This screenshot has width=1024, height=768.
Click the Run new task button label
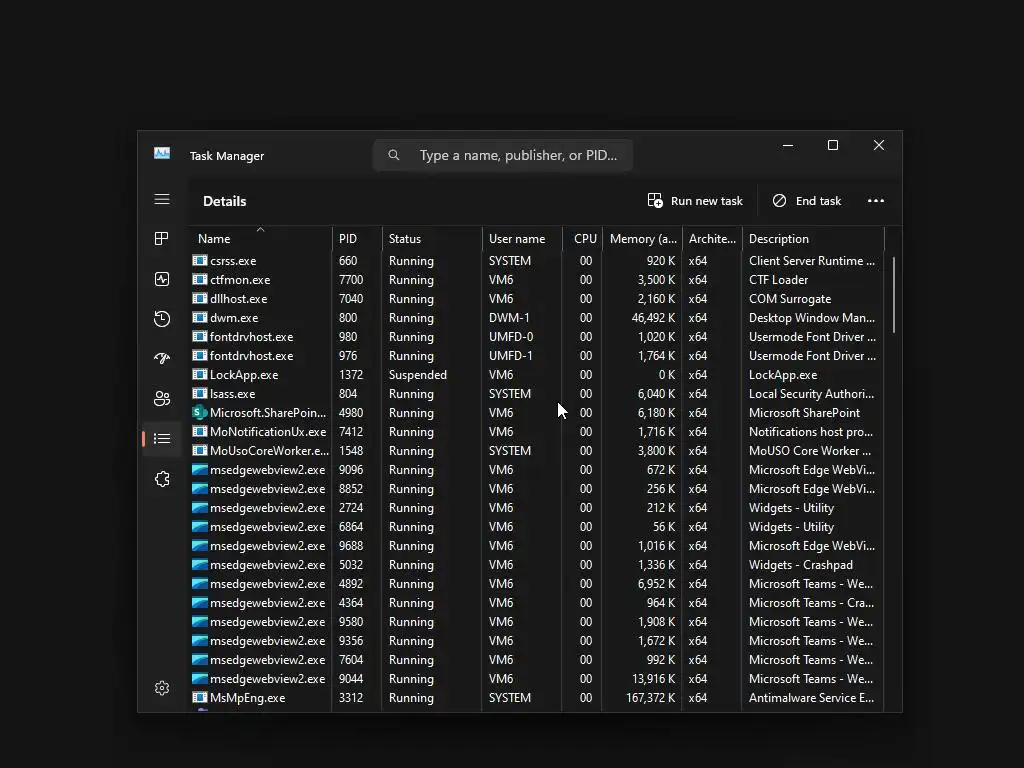pos(707,201)
